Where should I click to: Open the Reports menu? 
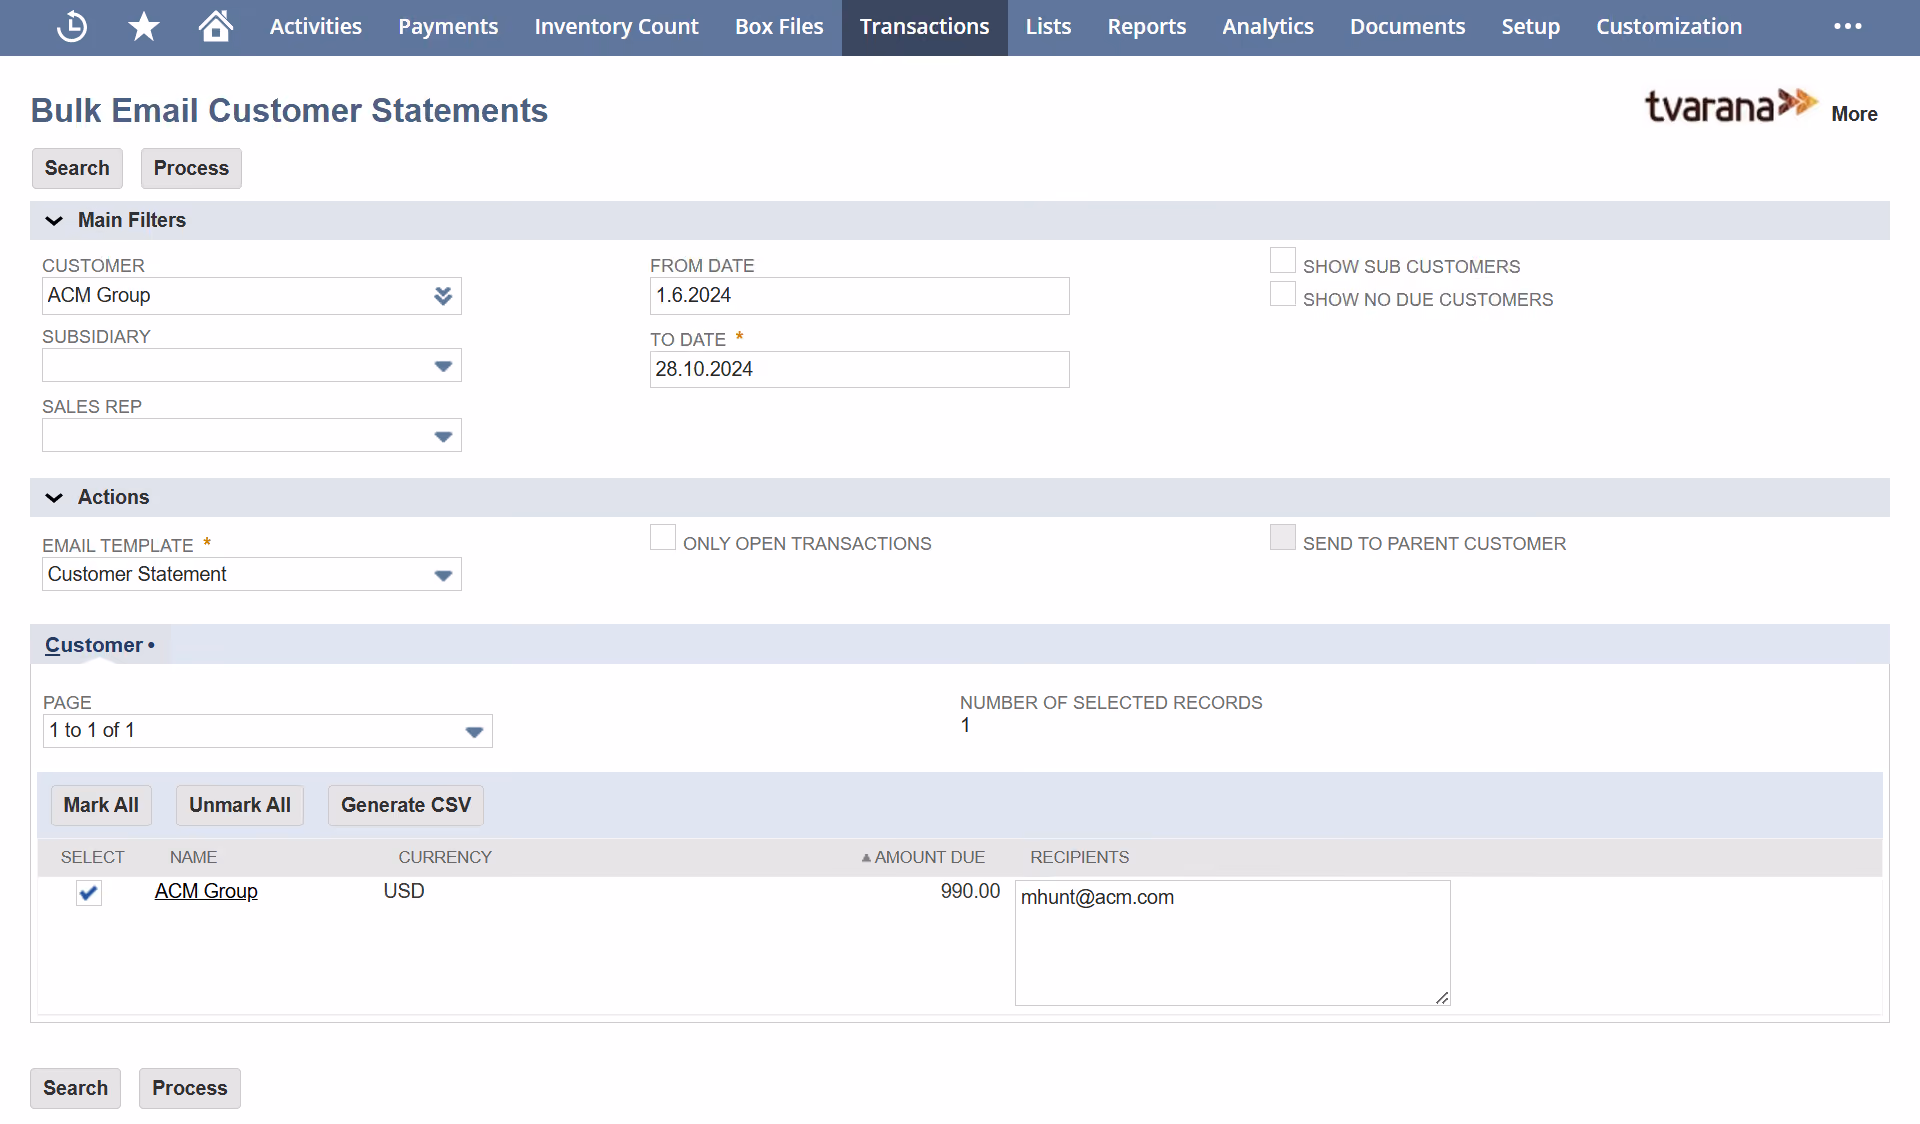[1146, 27]
